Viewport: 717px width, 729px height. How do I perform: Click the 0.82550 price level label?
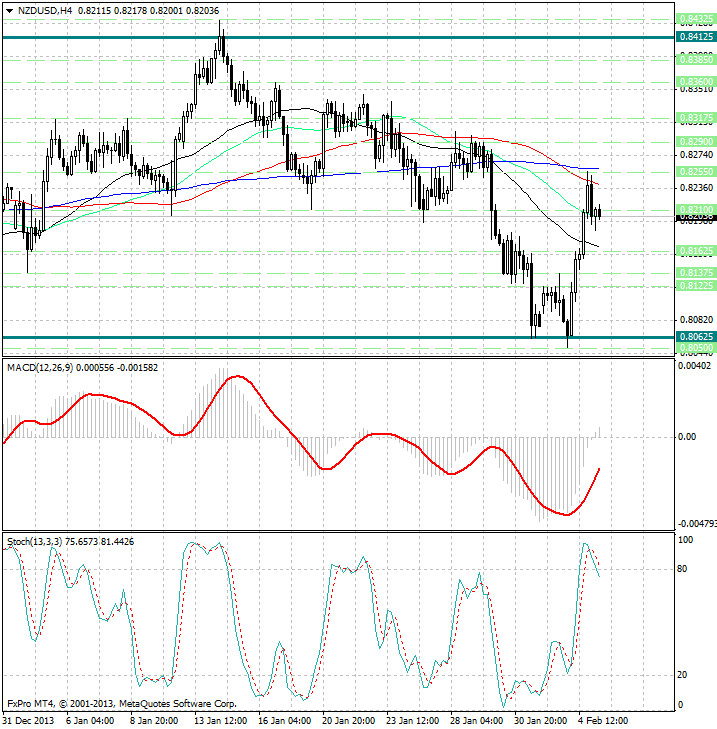(696, 172)
